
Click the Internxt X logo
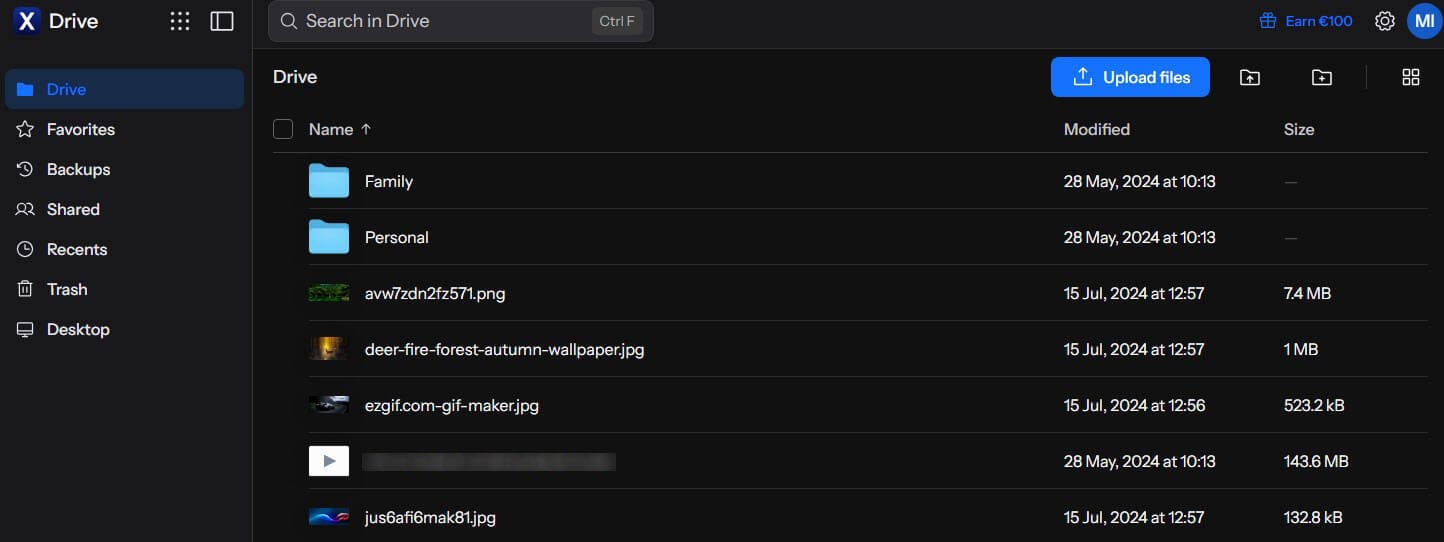[x=27, y=21]
